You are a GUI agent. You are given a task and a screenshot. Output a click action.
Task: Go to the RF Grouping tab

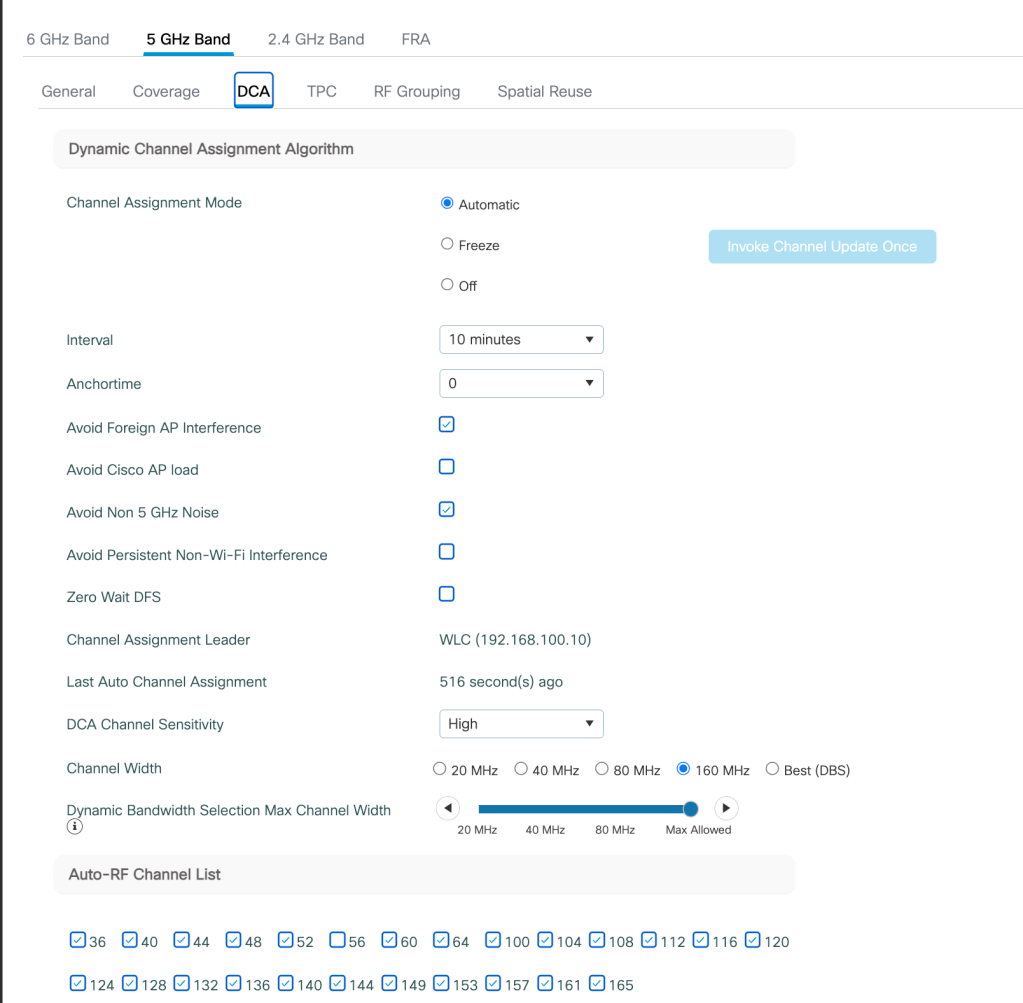416,91
